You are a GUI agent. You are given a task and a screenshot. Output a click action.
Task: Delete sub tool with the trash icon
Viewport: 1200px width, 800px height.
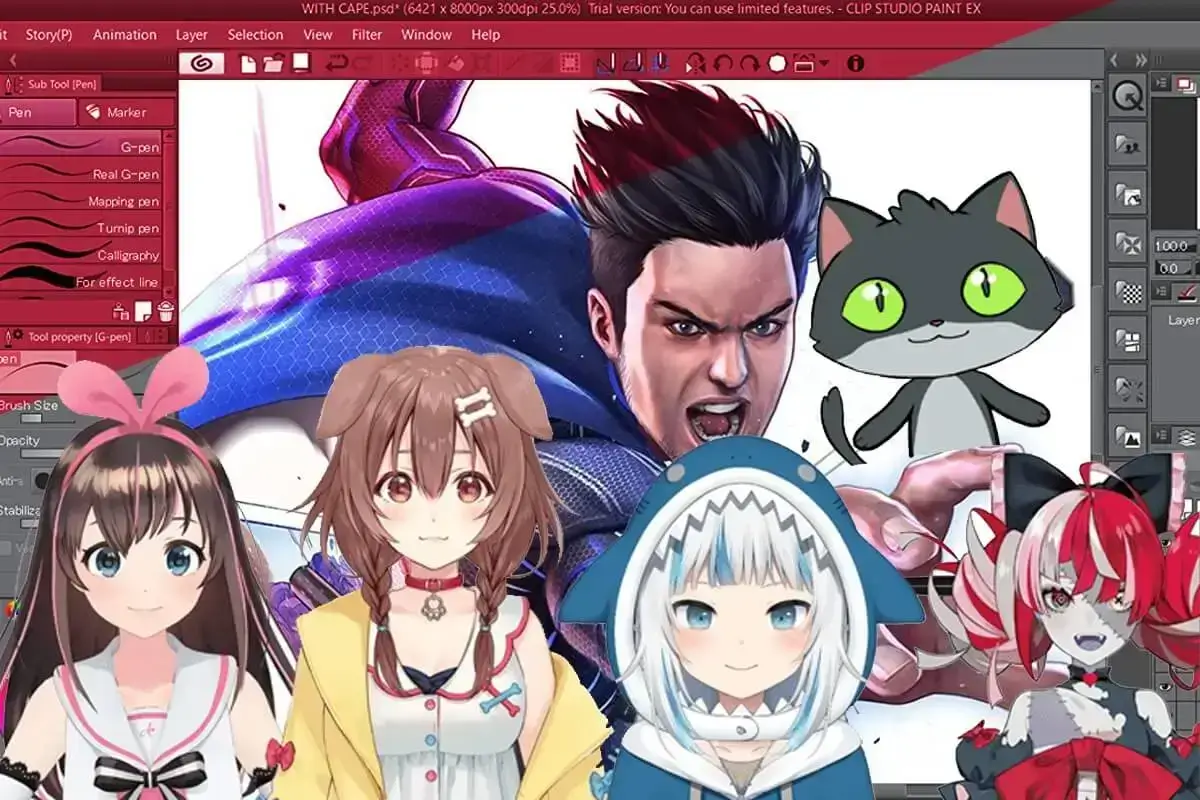[165, 310]
